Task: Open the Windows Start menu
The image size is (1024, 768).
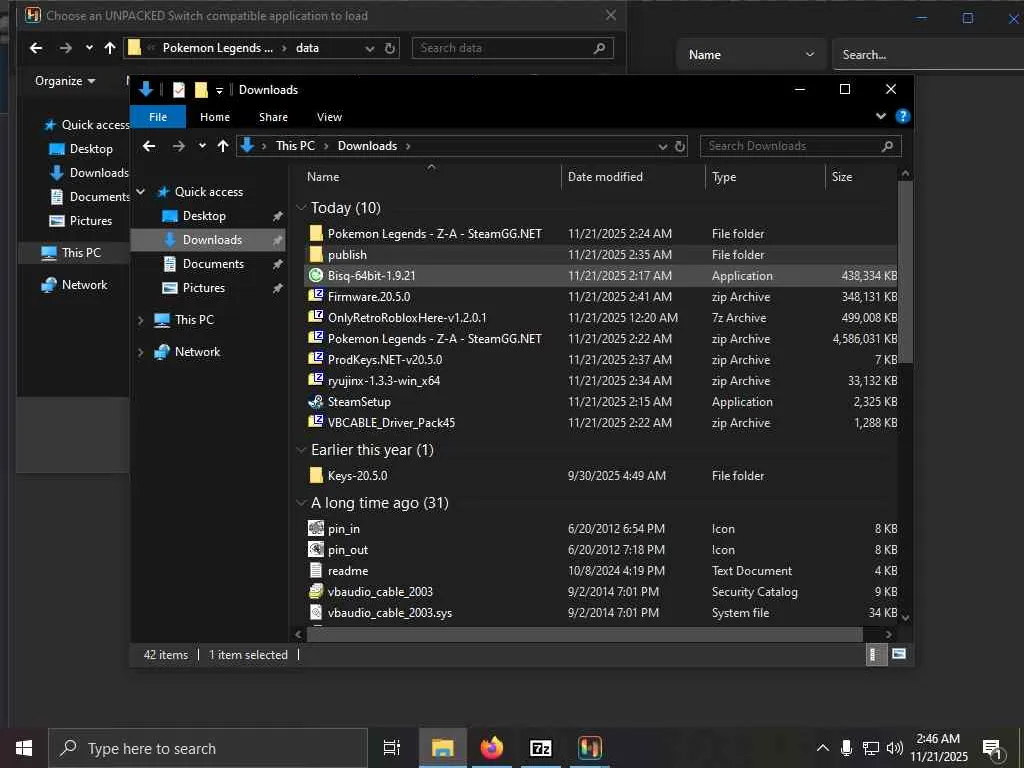Action: coord(24,748)
